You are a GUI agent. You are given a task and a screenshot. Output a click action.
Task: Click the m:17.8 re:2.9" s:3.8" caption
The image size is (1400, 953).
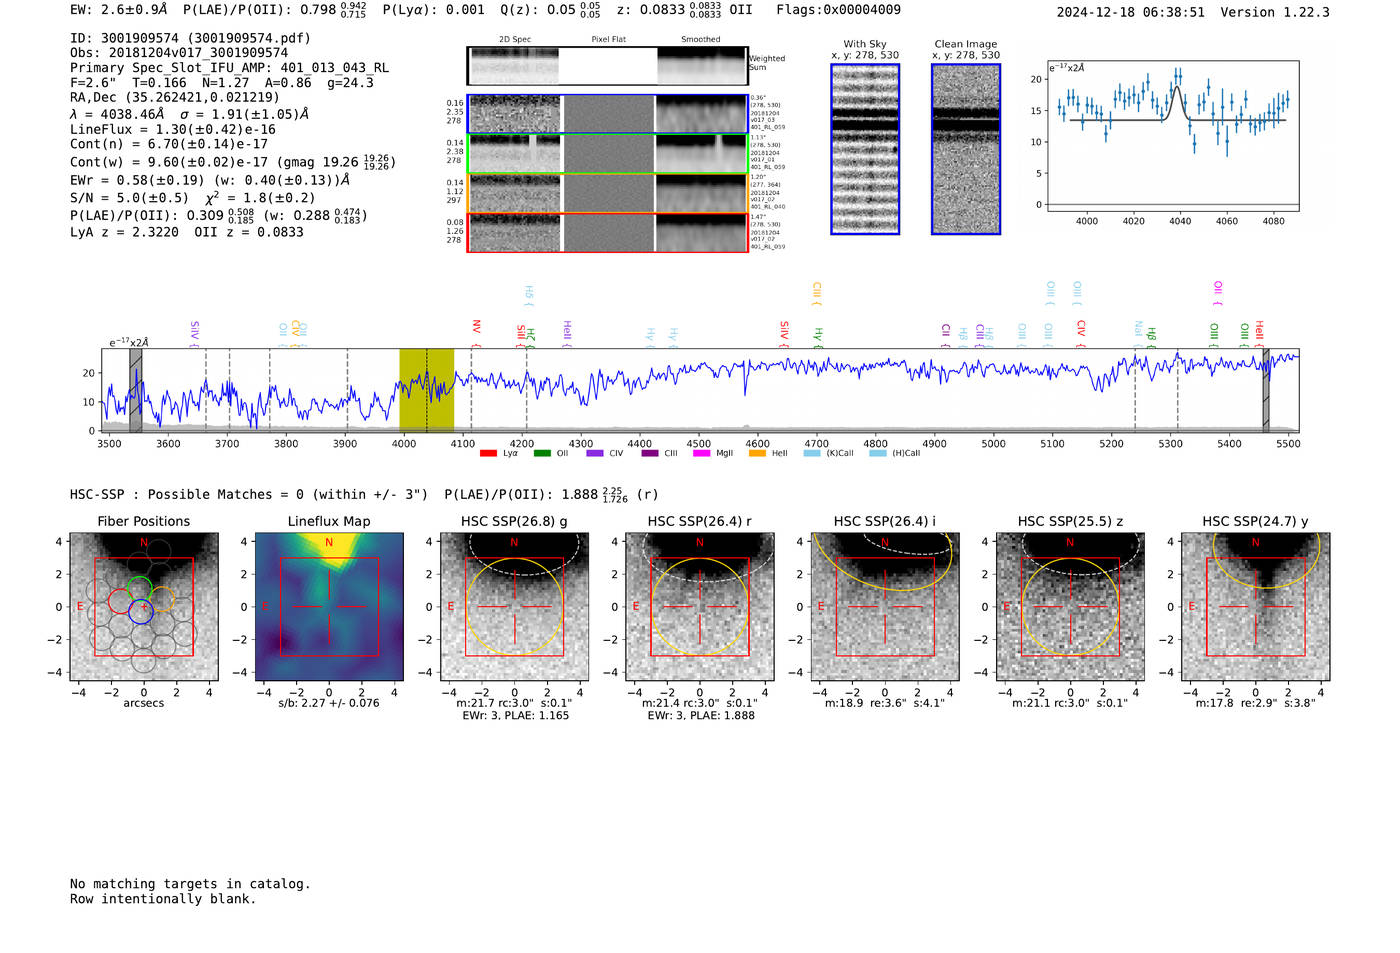pyautogui.click(x=1256, y=704)
